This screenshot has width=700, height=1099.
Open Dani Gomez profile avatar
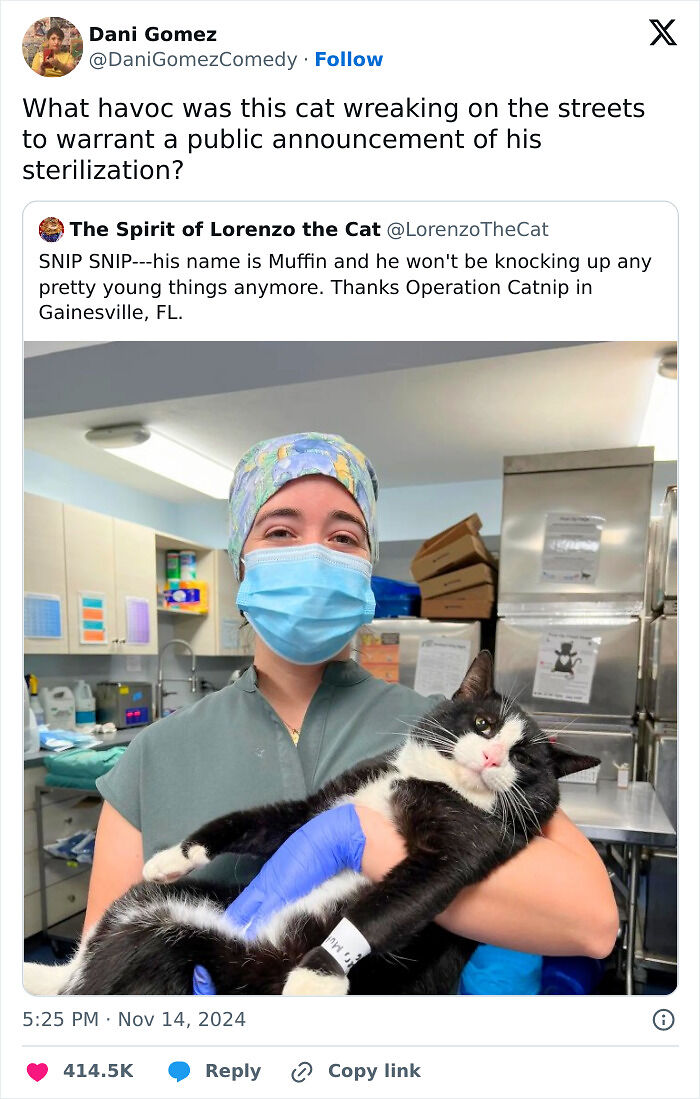tap(53, 47)
